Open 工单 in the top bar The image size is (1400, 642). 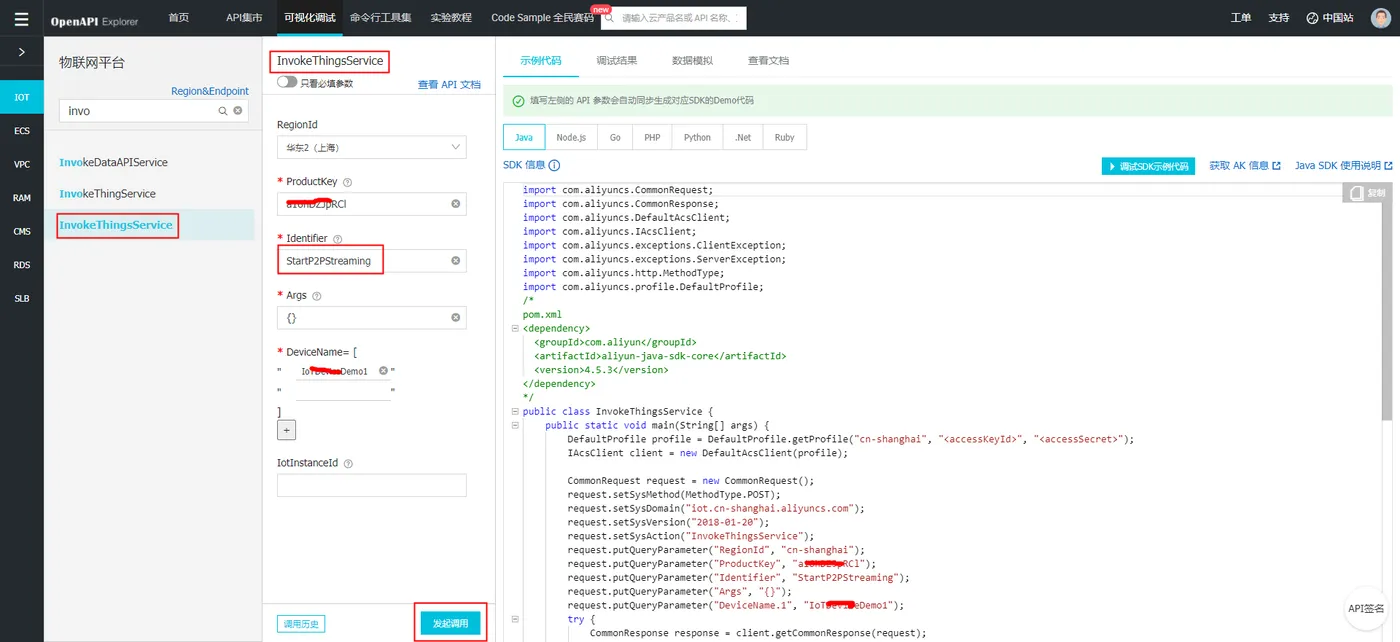coord(1240,18)
